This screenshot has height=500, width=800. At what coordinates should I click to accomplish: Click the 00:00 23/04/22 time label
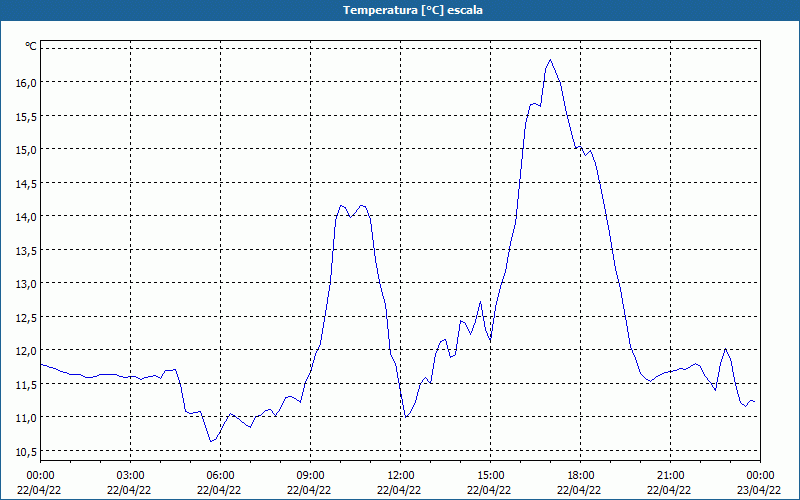coord(759,483)
